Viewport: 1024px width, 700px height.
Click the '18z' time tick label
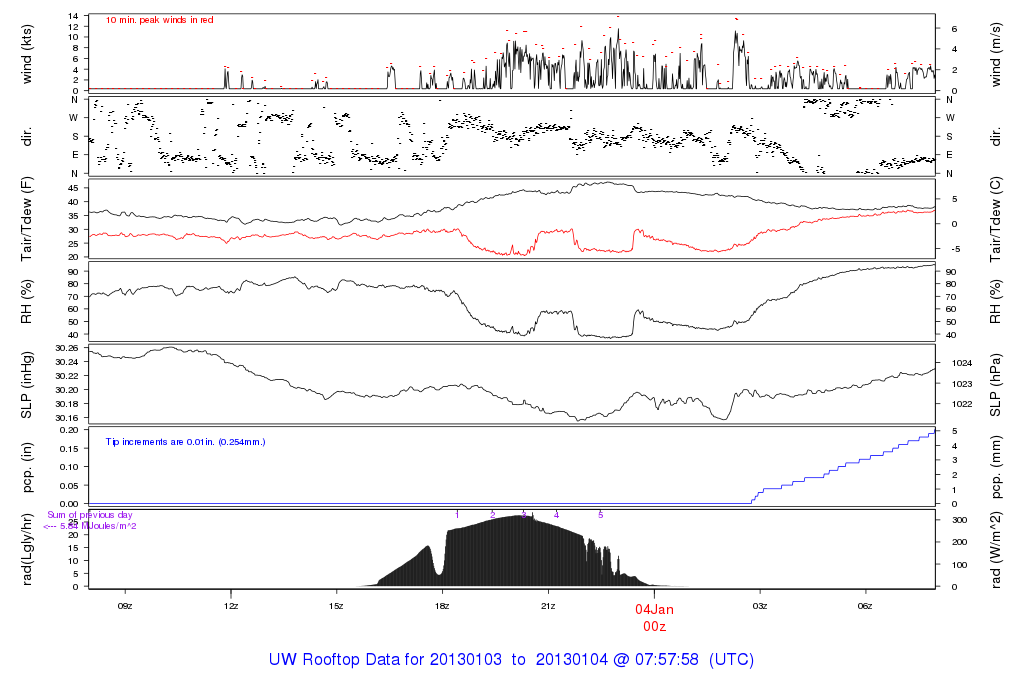pyautogui.click(x=442, y=606)
